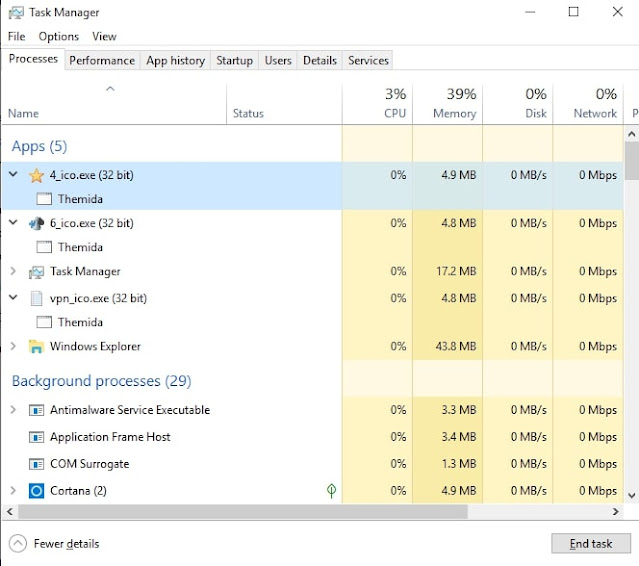
Task: Click the horizontal scrollbar thumb
Action: point(243,511)
